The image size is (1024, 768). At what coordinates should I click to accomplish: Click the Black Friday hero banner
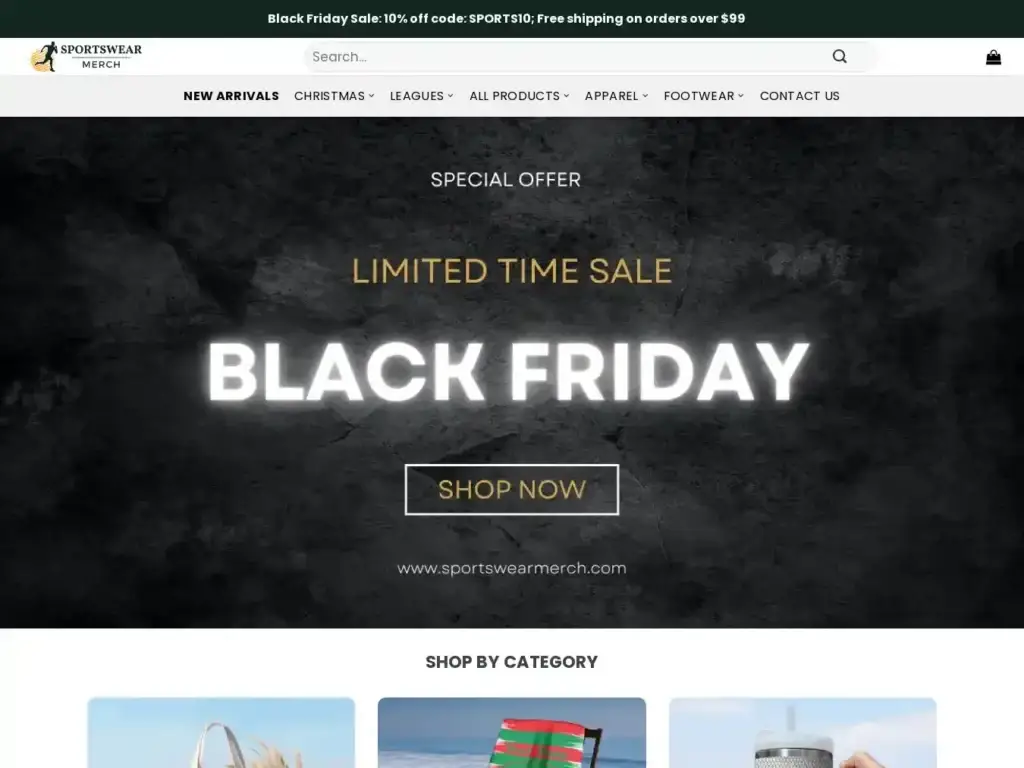coord(512,372)
